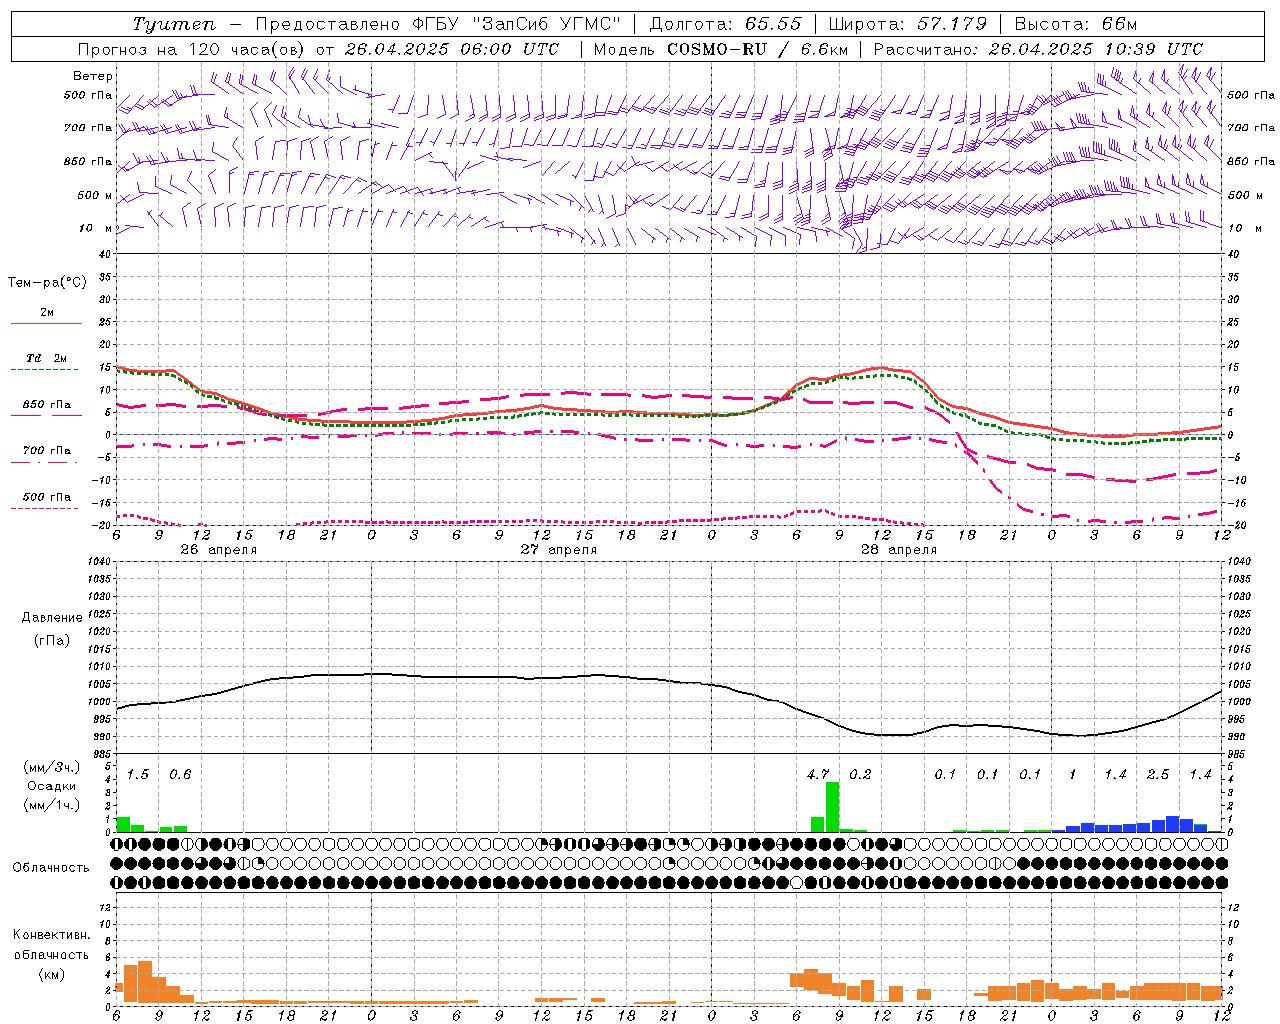Click the solid red line sample under 2м
The image size is (1280, 1024).
(46, 323)
